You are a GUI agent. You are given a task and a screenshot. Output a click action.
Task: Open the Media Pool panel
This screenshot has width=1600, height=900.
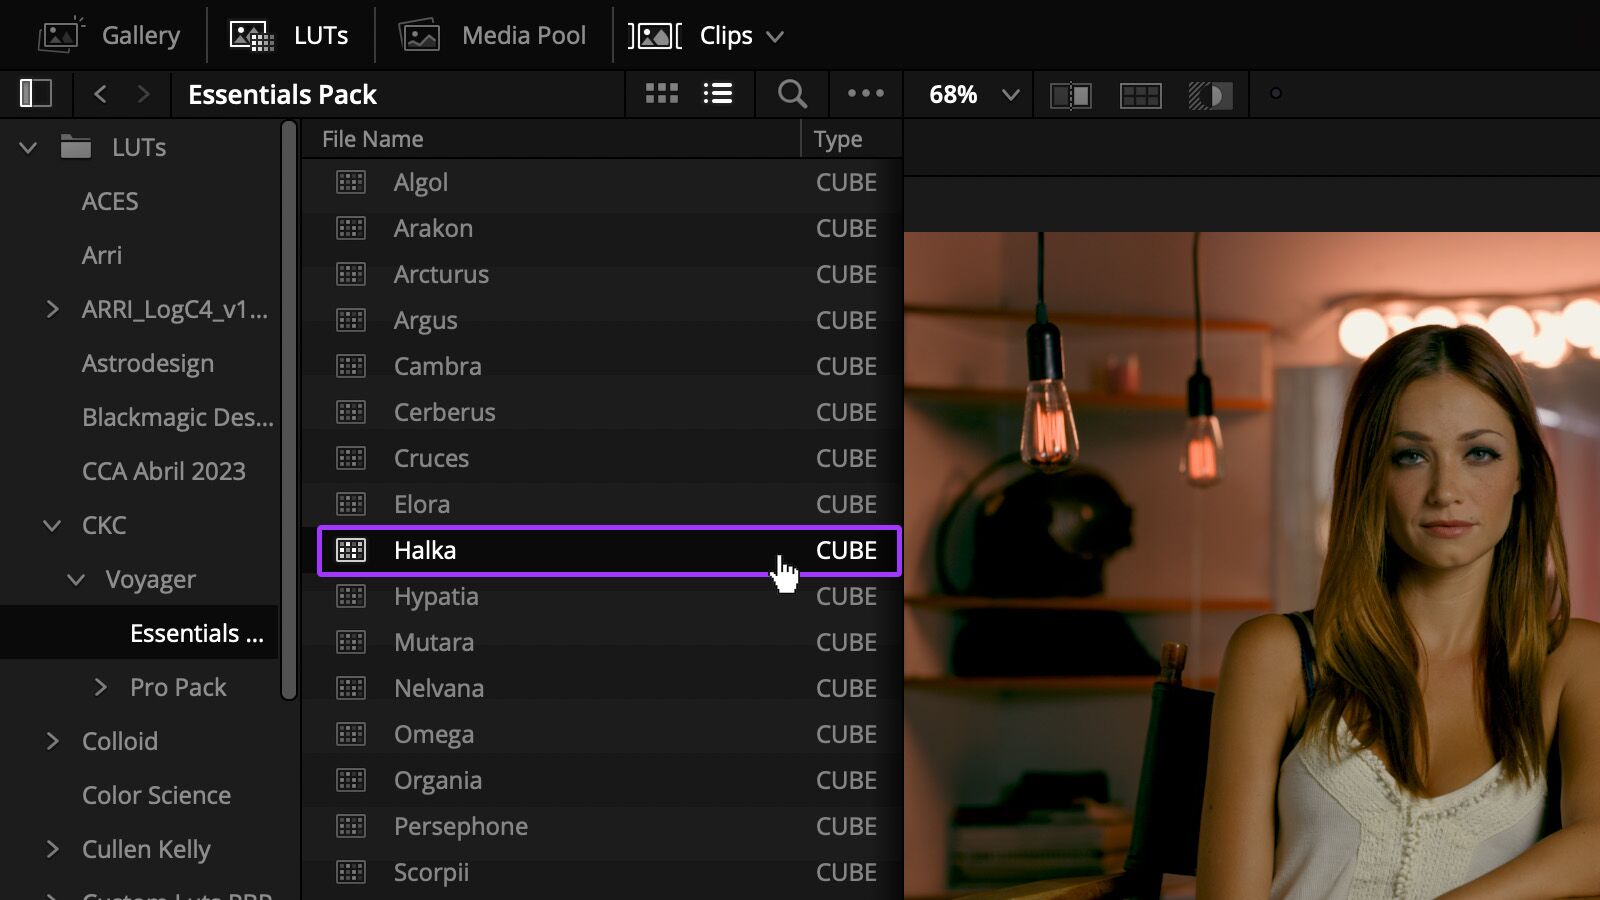(493, 36)
